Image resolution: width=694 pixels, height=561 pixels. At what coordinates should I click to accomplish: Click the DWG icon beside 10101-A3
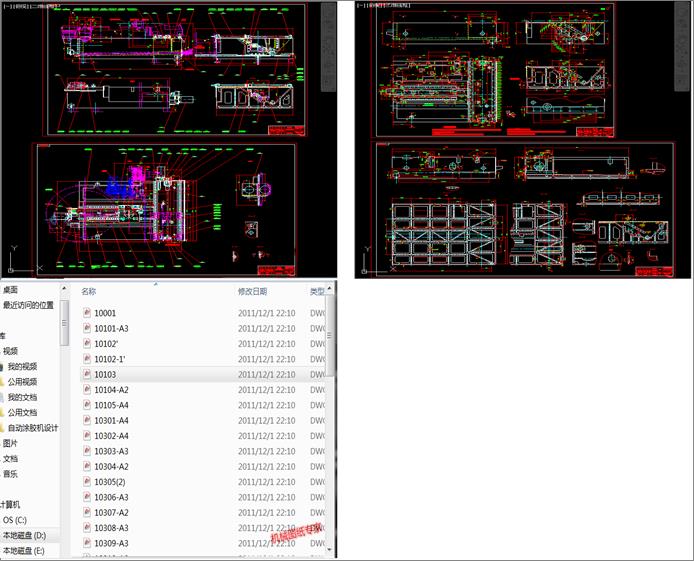click(87, 328)
